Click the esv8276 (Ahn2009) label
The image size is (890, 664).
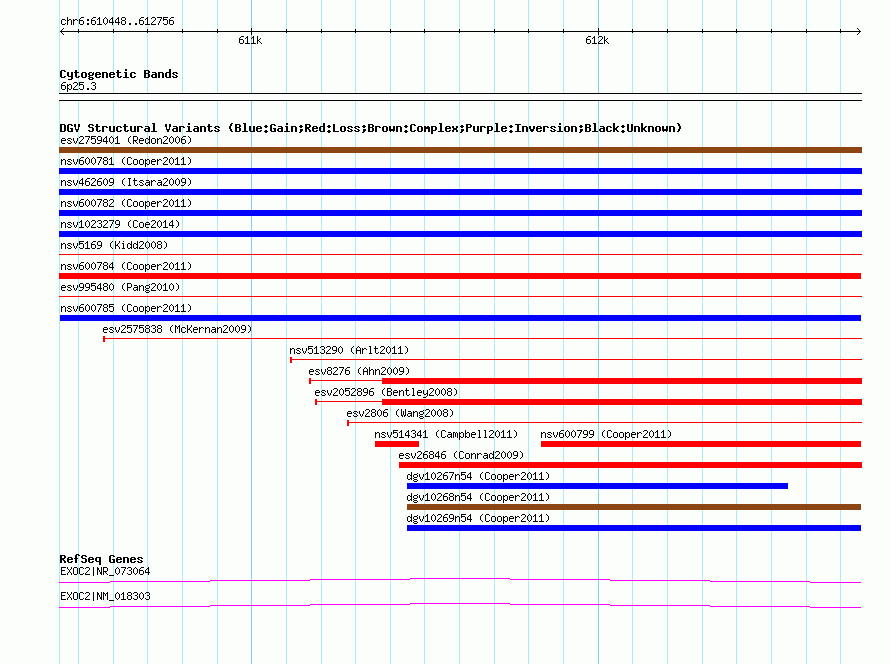pos(359,371)
